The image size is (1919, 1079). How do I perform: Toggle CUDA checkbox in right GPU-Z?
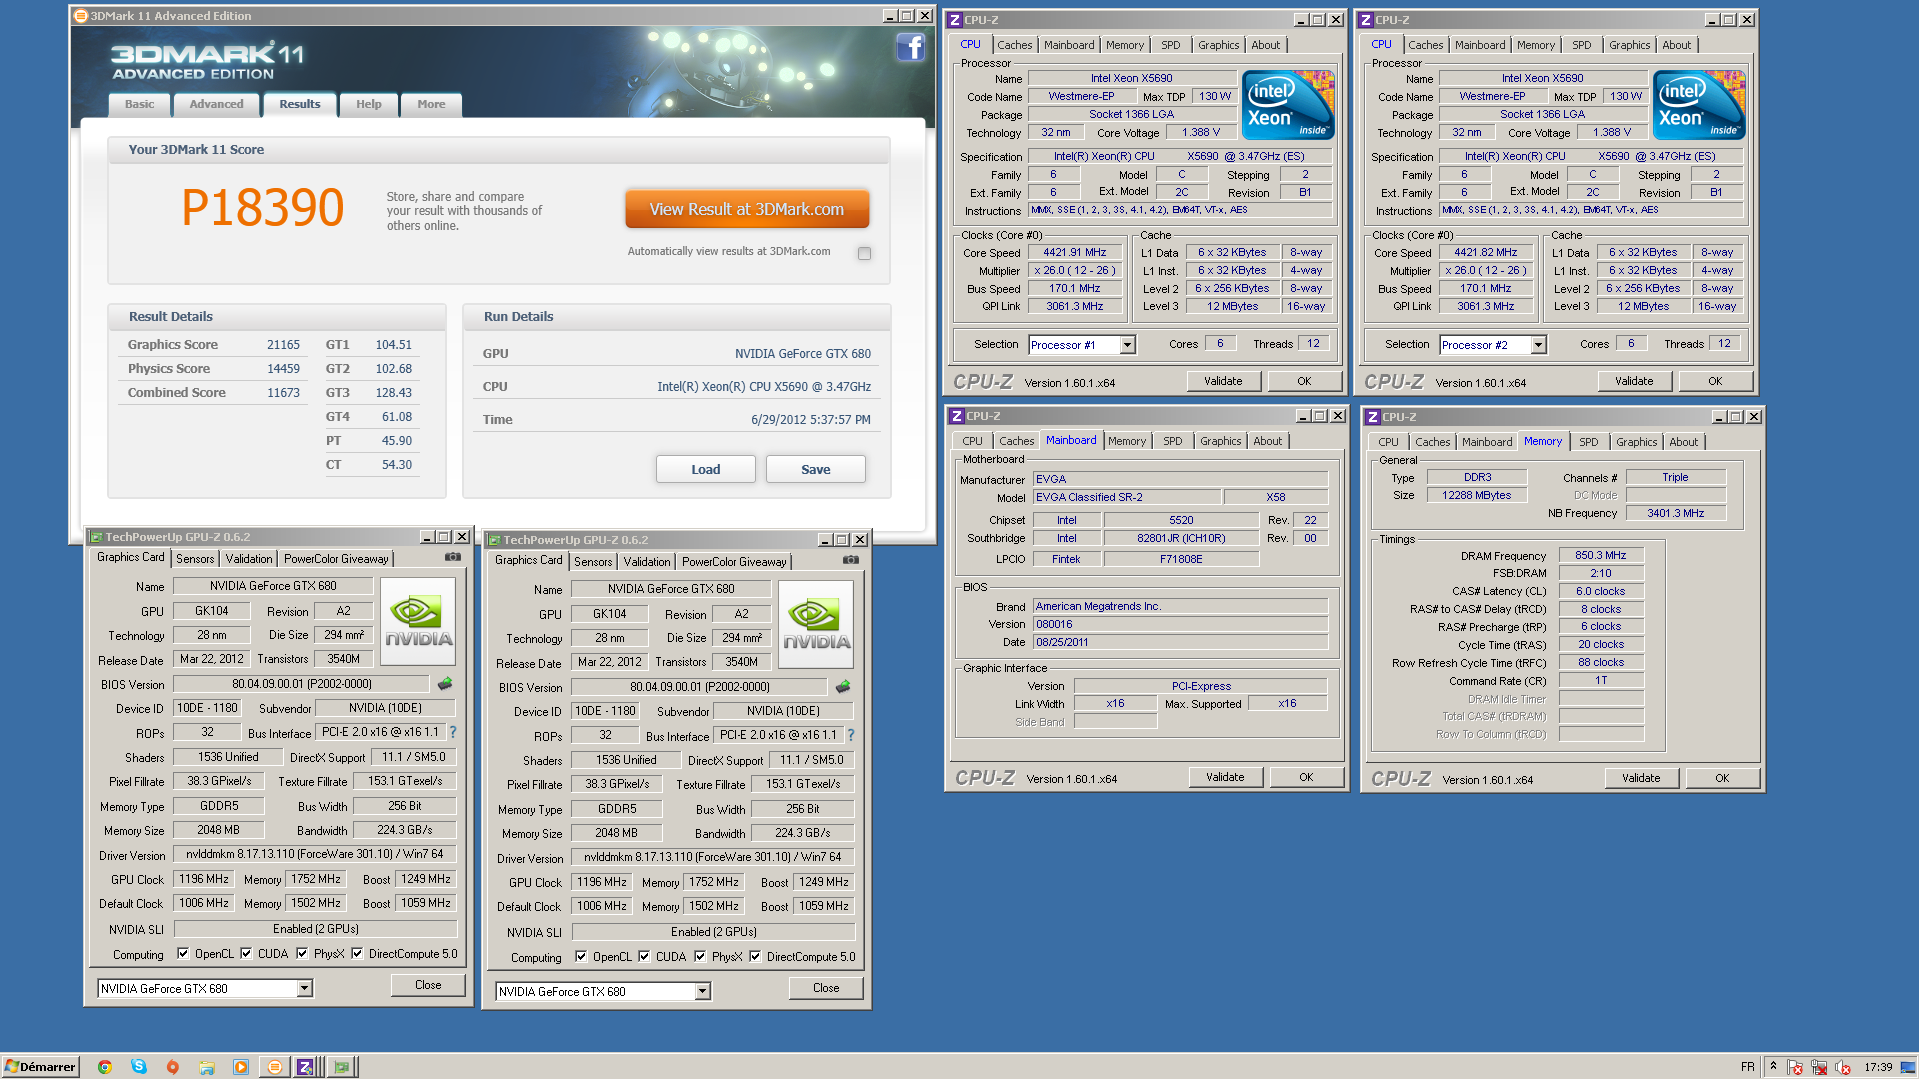coord(644,956)
